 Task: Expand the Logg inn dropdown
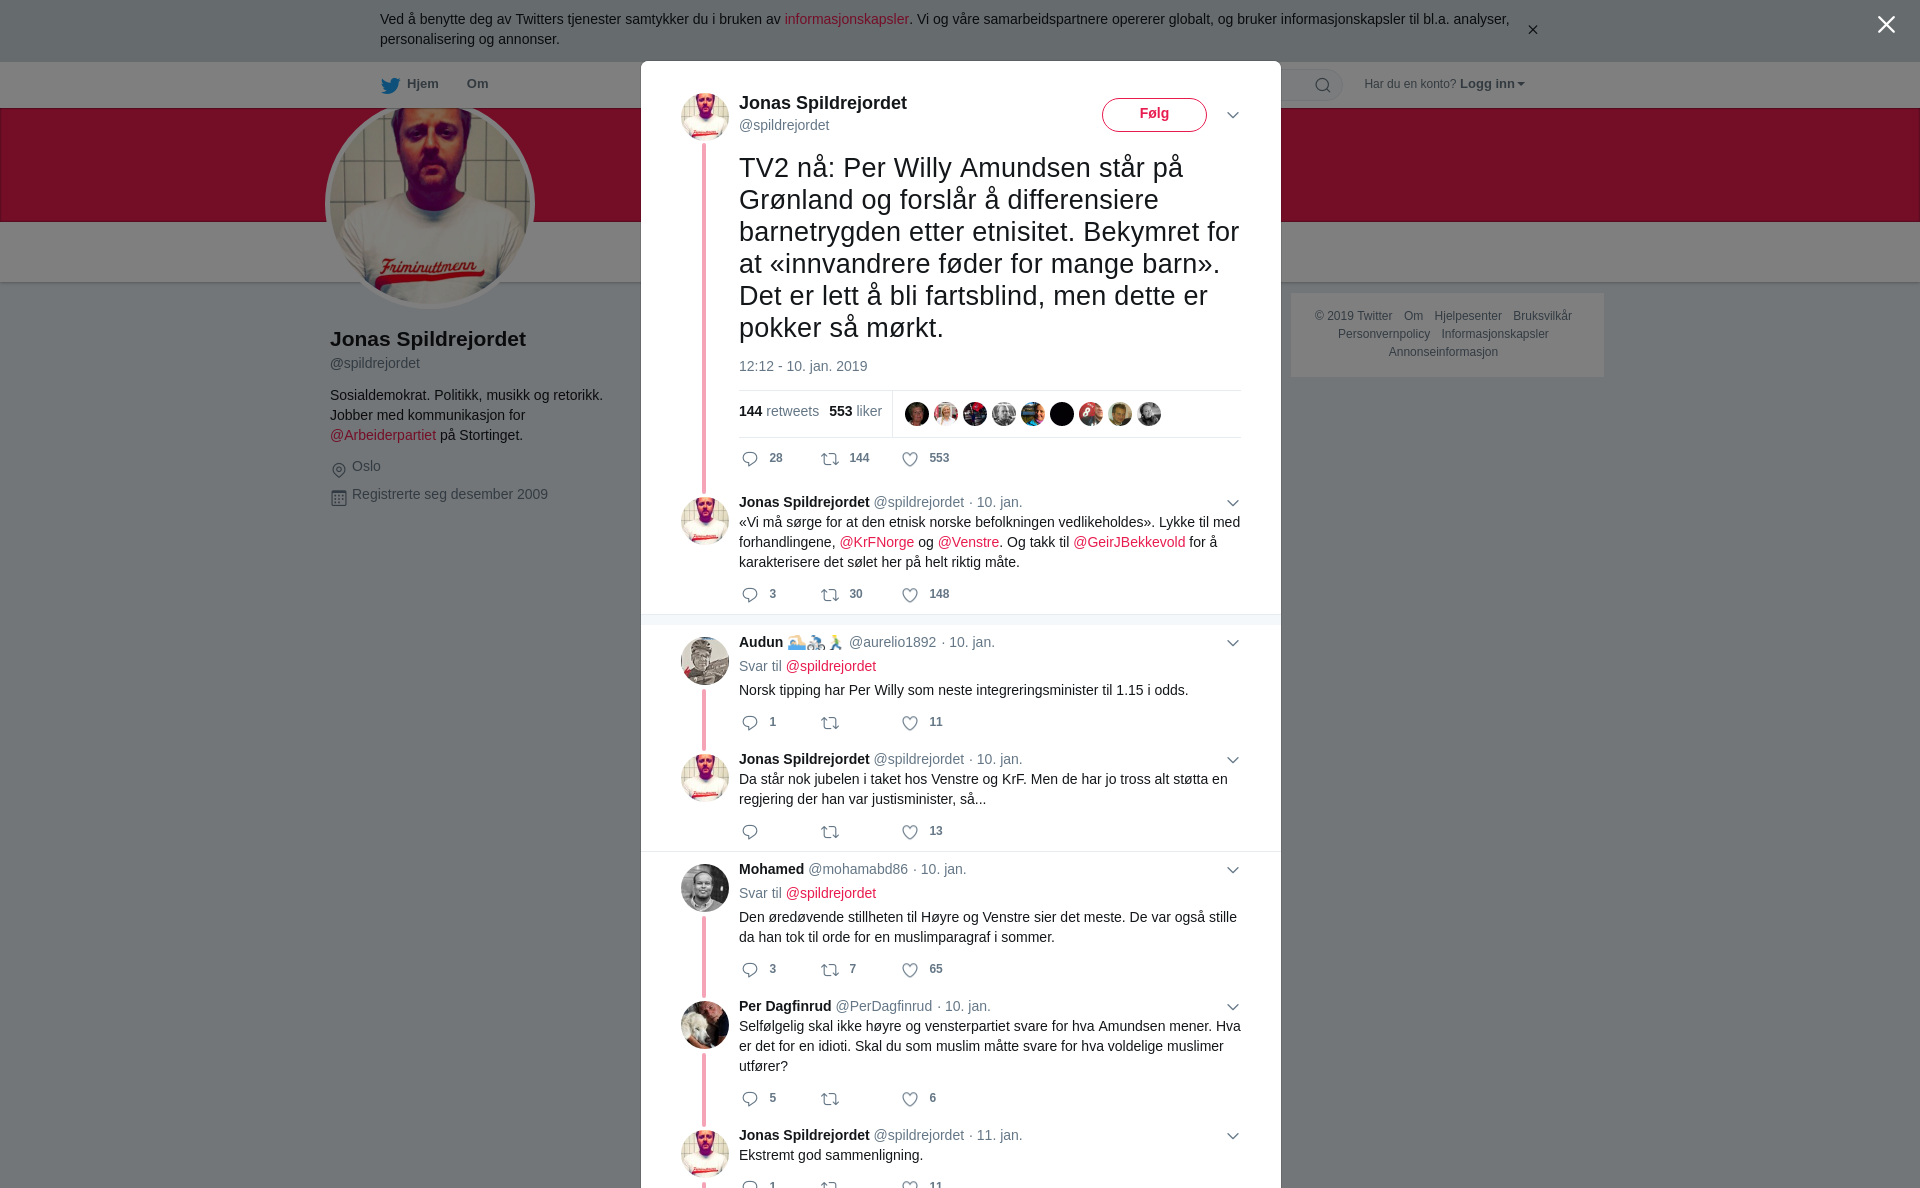(1492, 84)
